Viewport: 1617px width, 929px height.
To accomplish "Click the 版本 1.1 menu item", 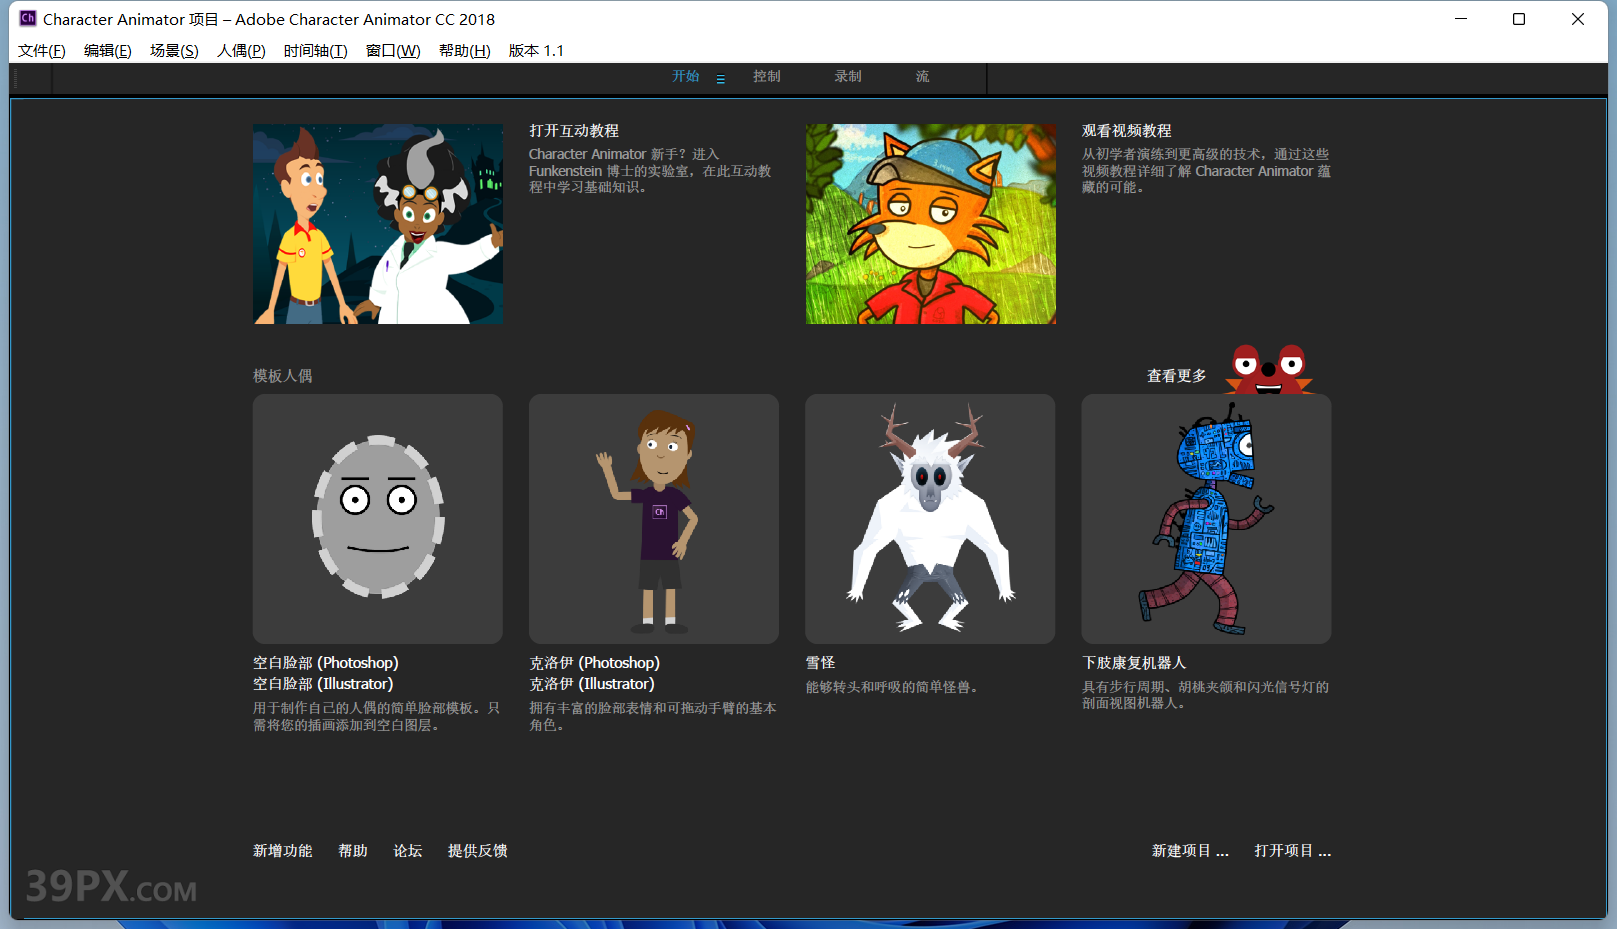I will (x=536, y=51).
